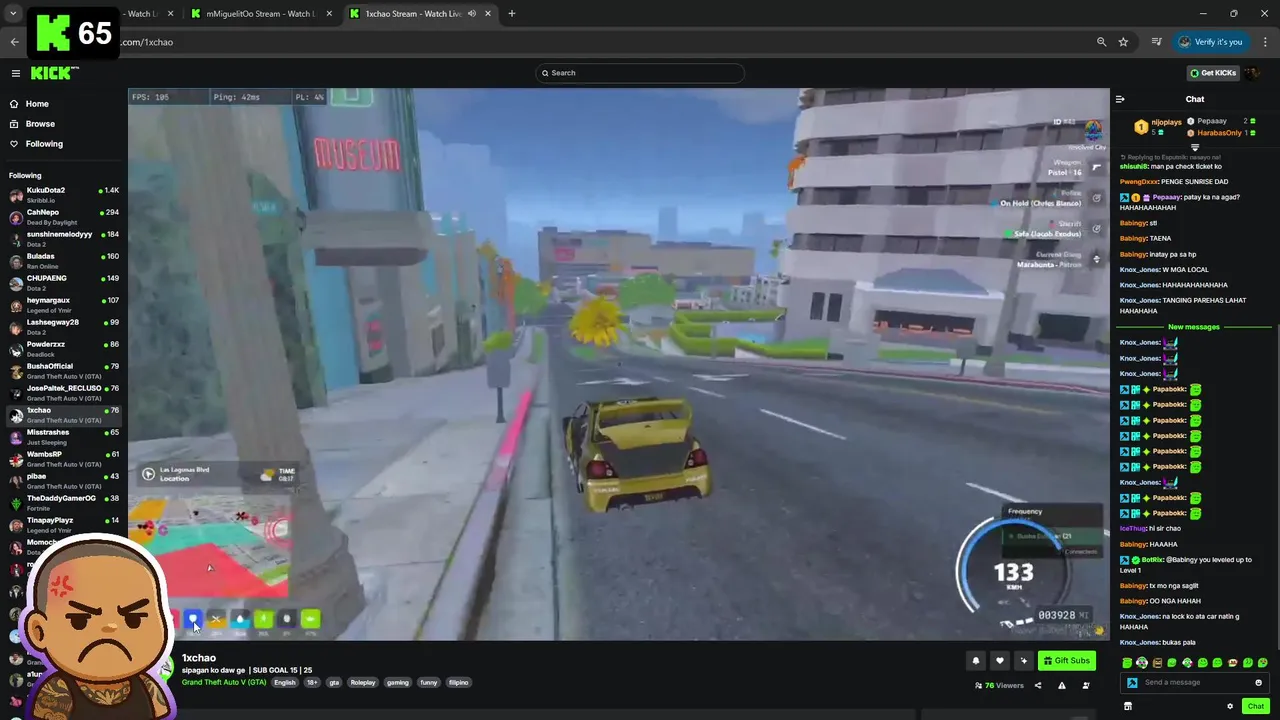Toggle stream notifications bell icon
Image resolution: width=1280 pixels, height=720 pixels.
point(975,660)
